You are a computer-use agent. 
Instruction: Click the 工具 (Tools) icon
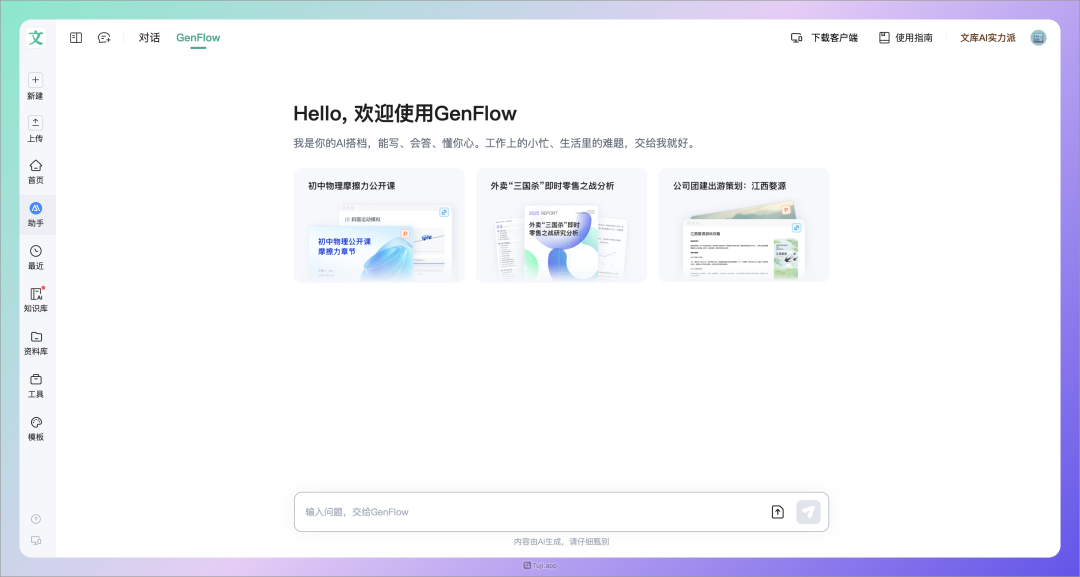(x=35, y=380)
